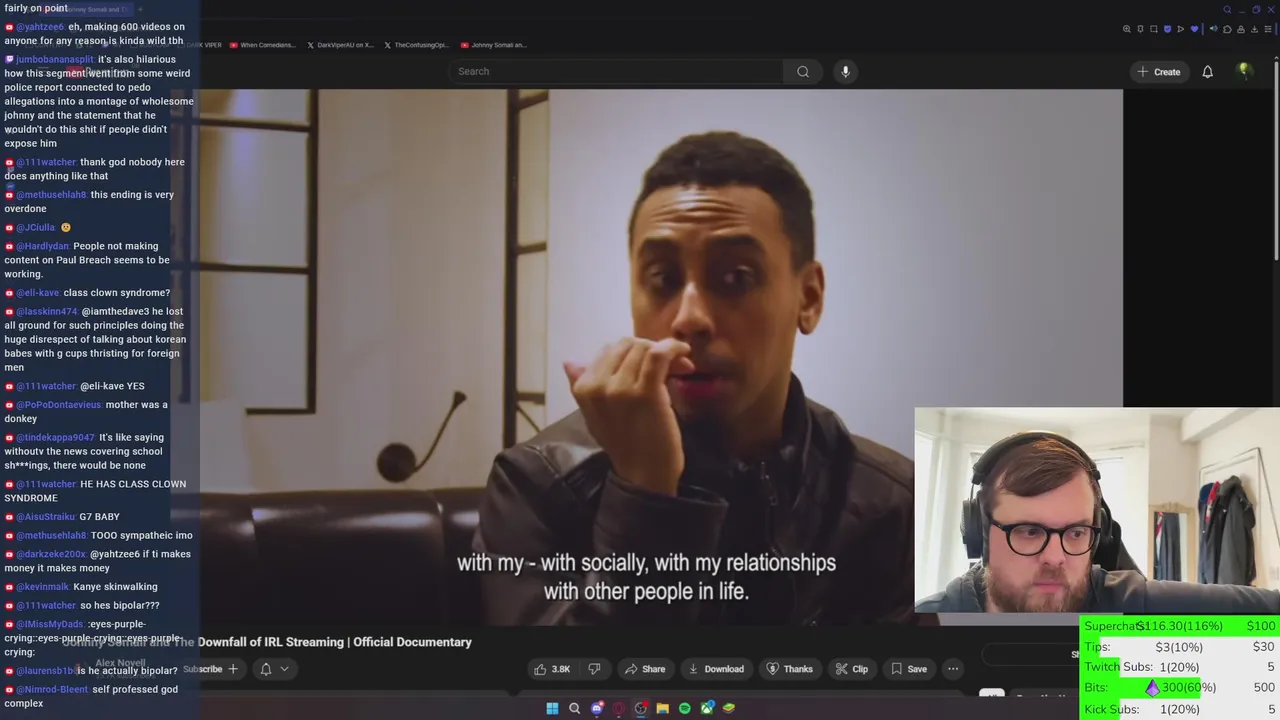This screenshot has width=1280, height=720.
Task: Switch to 'When Comedians...' bookmark tab
Action: click(x=264, y=45)
